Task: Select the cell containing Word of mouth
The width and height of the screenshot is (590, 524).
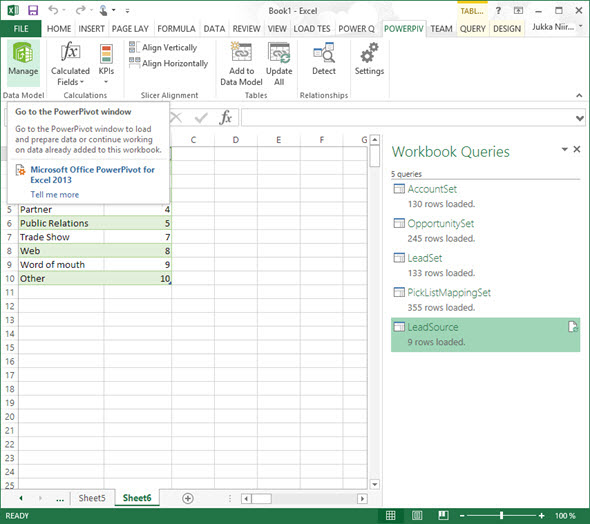Action: [61, 264]
